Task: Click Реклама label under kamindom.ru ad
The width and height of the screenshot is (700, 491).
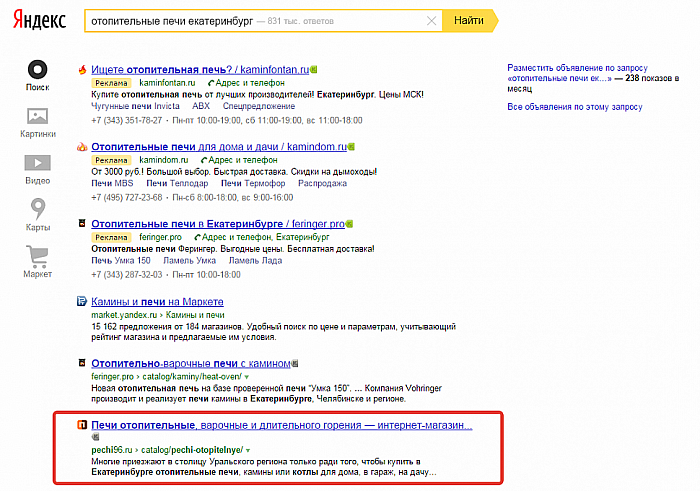Action: click(x=111, y=160)
